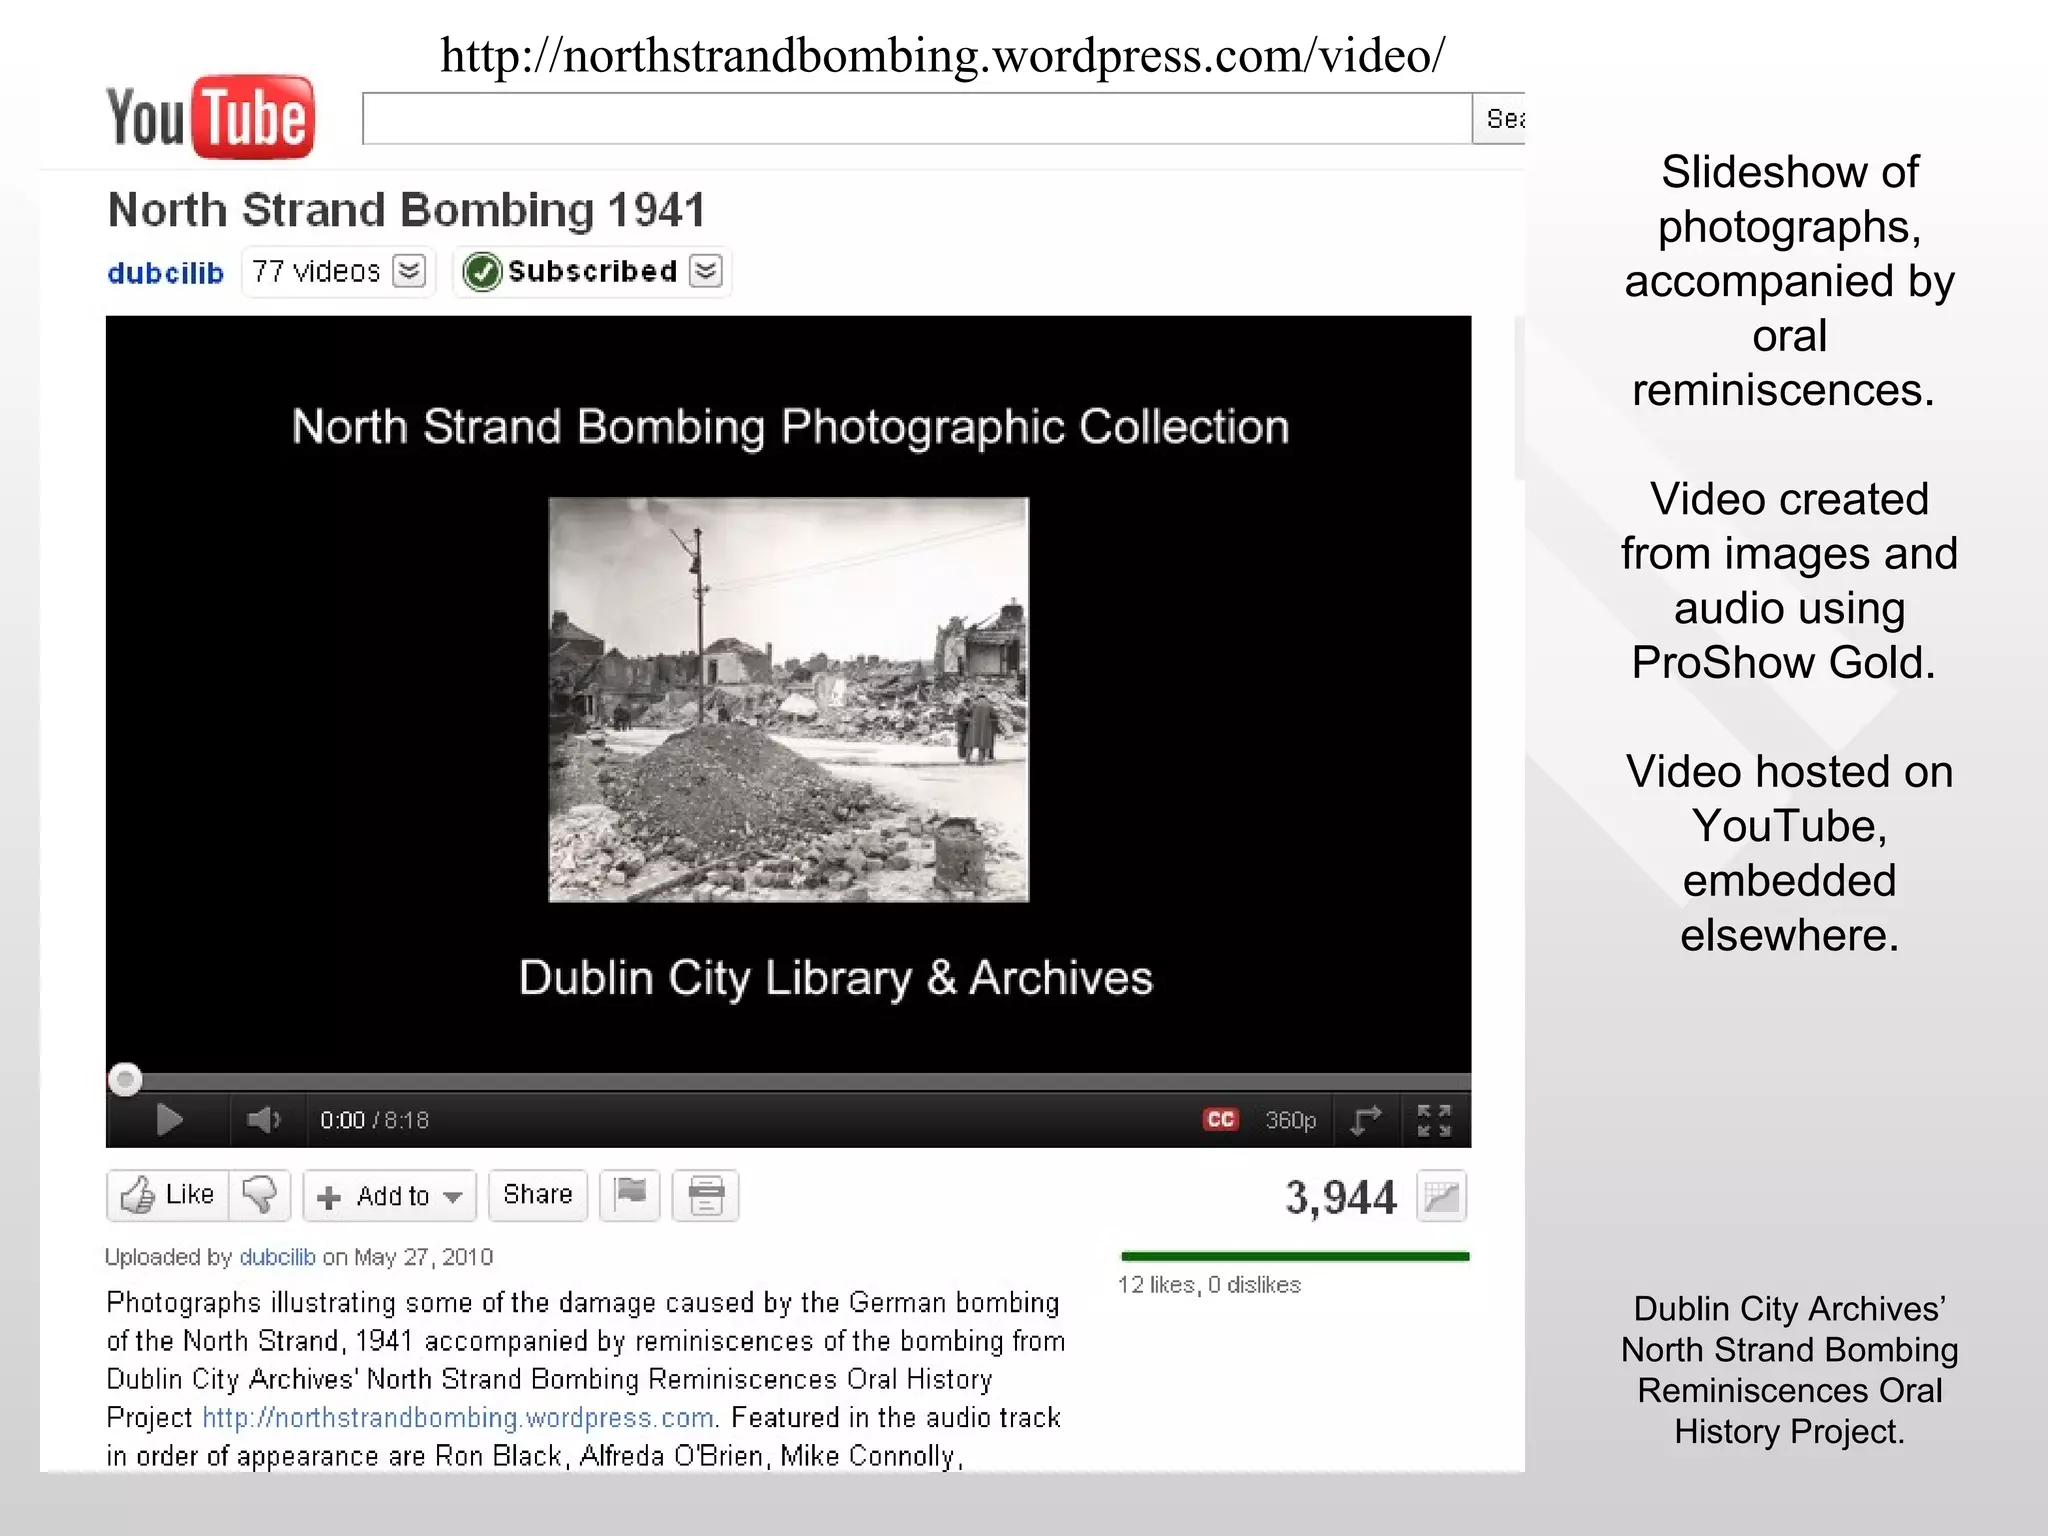Screen dimensions: 2048x1536
Task: Click the expand player size icon
Action: point(1365,1120)
